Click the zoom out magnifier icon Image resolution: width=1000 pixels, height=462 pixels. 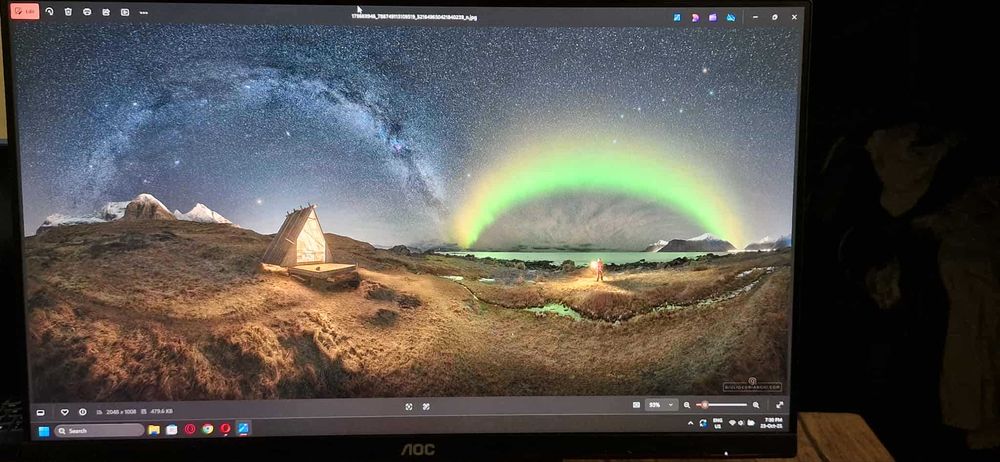[687, 405]
